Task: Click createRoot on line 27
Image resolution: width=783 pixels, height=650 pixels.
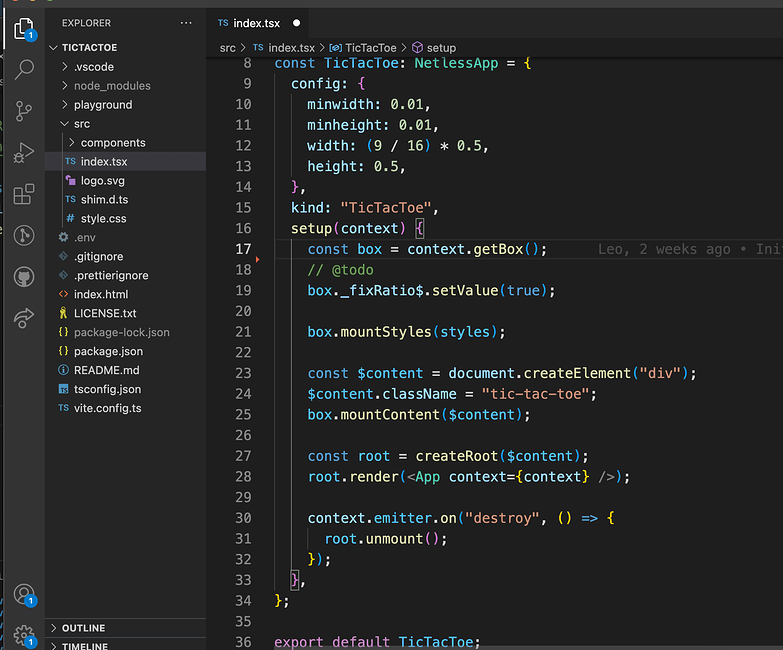Action: click(457, 456)
